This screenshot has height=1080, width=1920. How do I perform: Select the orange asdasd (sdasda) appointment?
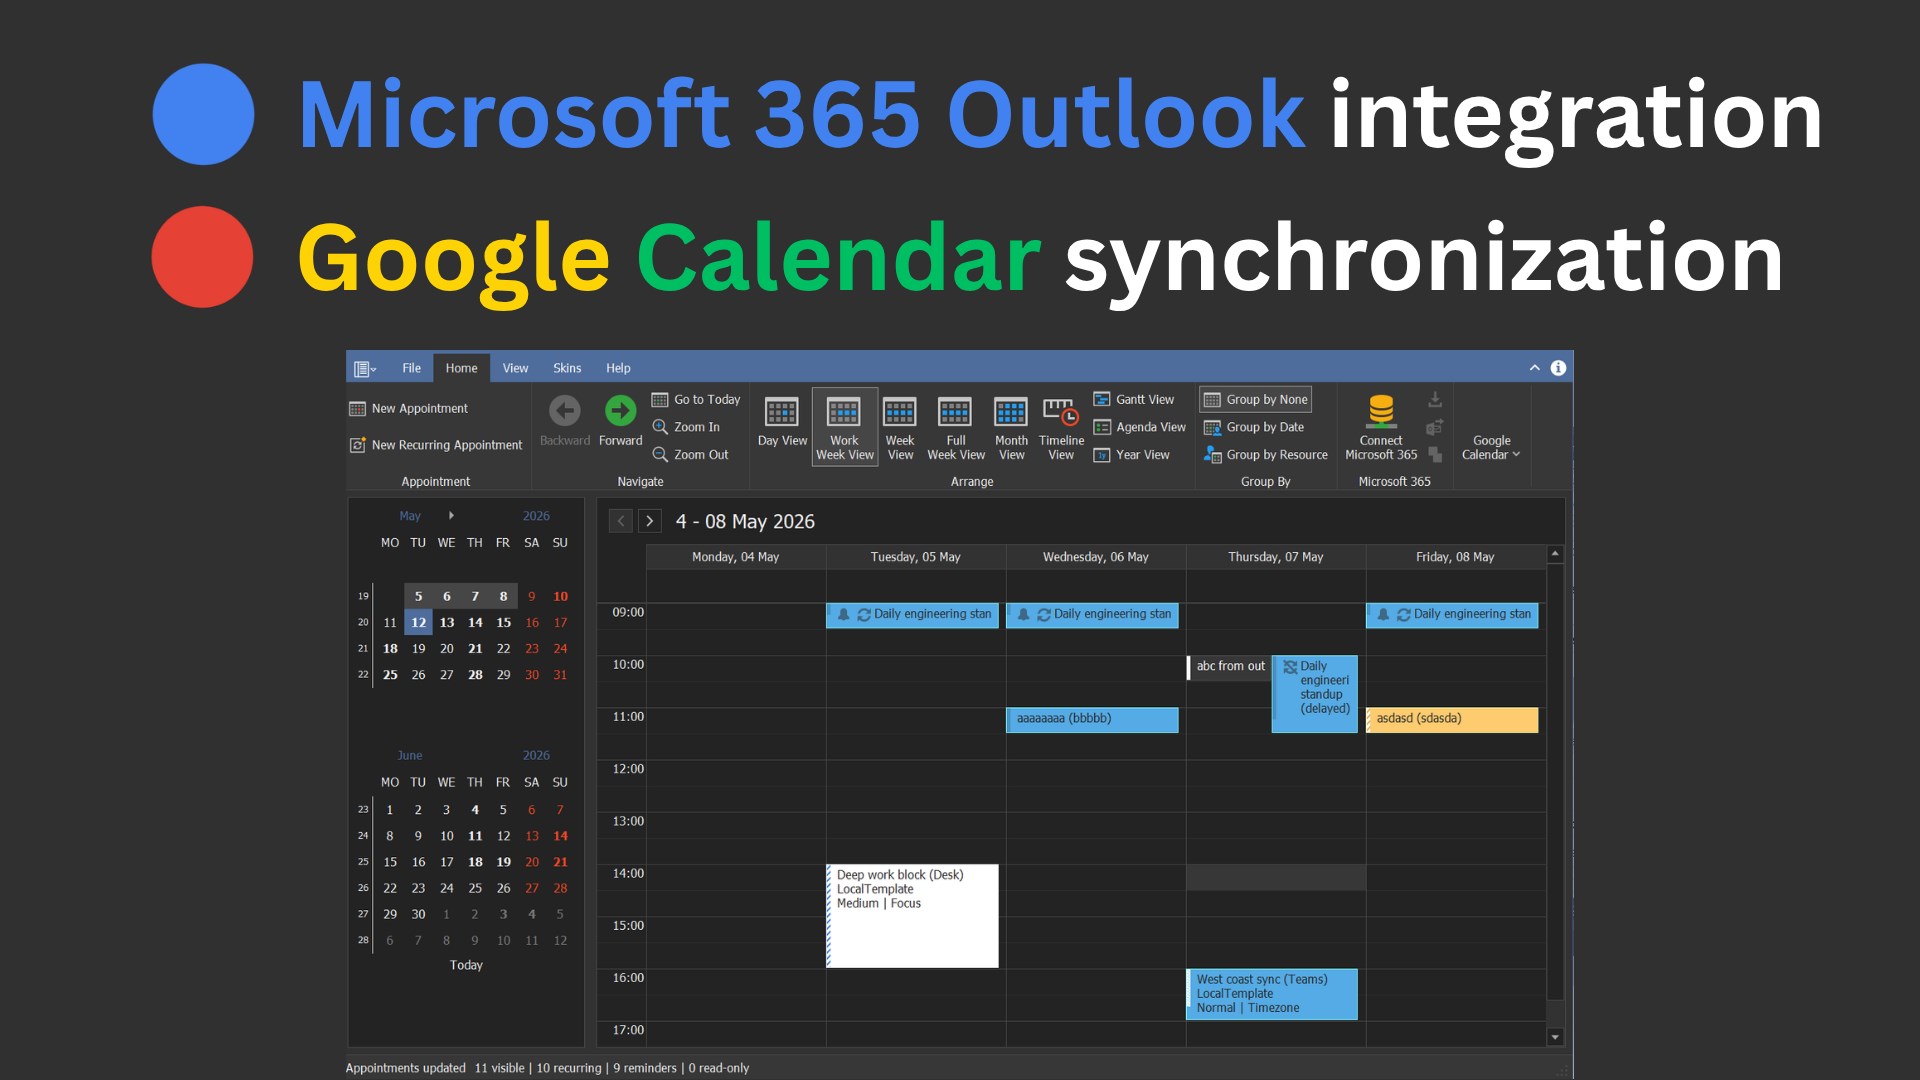click(x=1452, y=719)
